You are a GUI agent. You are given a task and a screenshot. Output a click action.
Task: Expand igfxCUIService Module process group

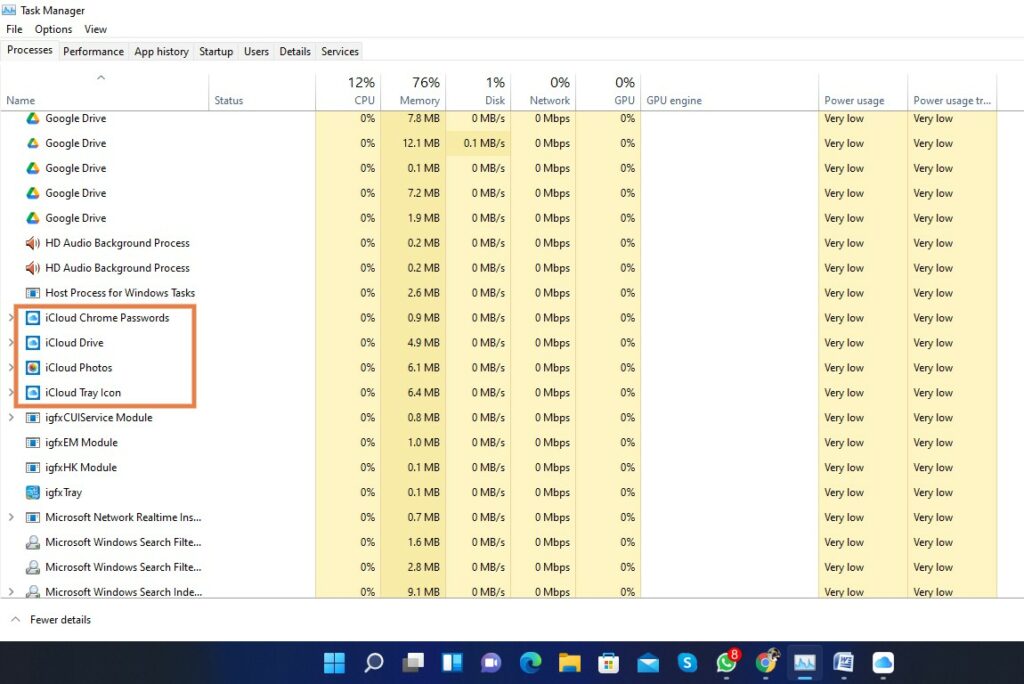pos(11,417)
